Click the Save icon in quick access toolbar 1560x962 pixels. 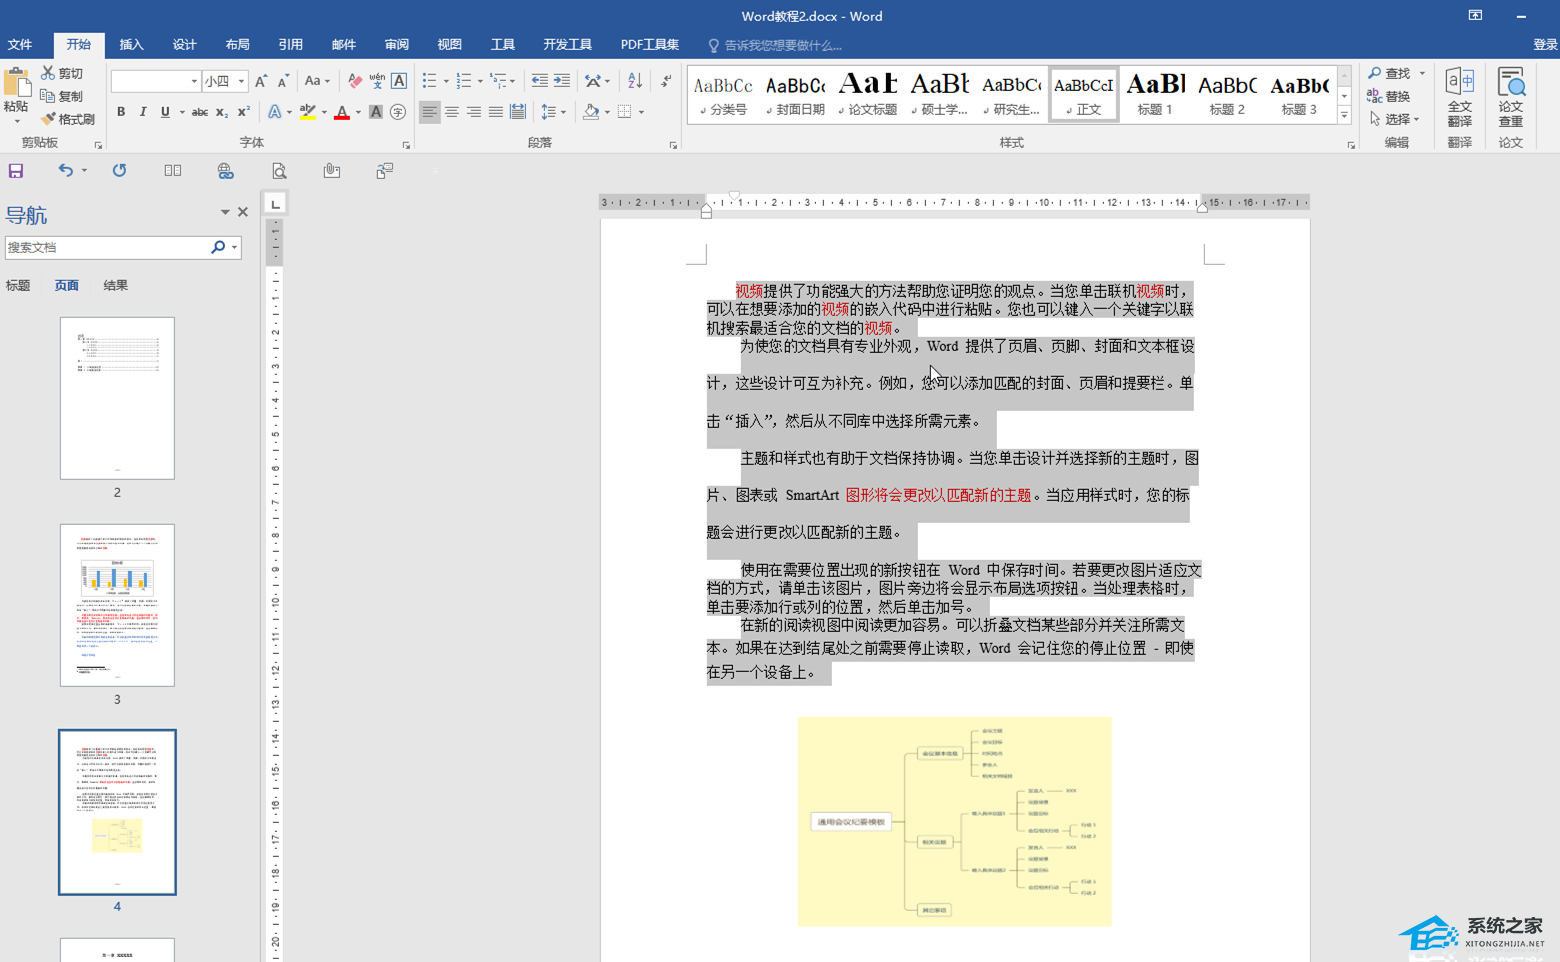click(x=16, y=171)
